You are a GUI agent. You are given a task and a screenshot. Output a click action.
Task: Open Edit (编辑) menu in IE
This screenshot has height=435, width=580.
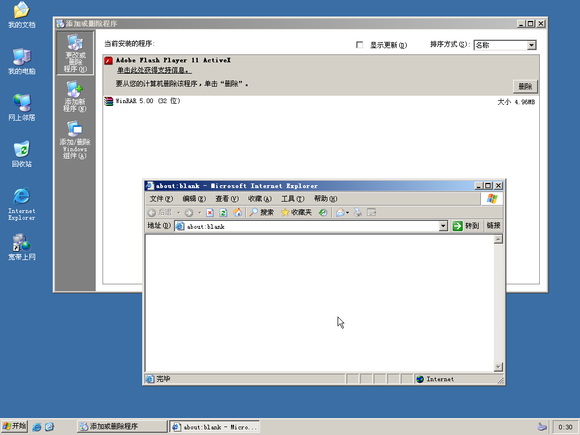point(194,199)
